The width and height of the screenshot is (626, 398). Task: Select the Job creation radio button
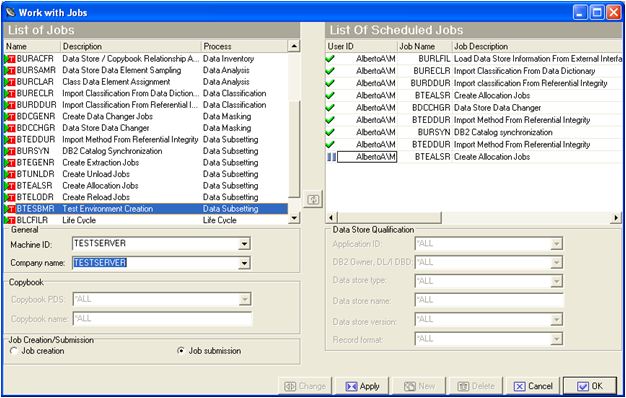coord(14,351)
